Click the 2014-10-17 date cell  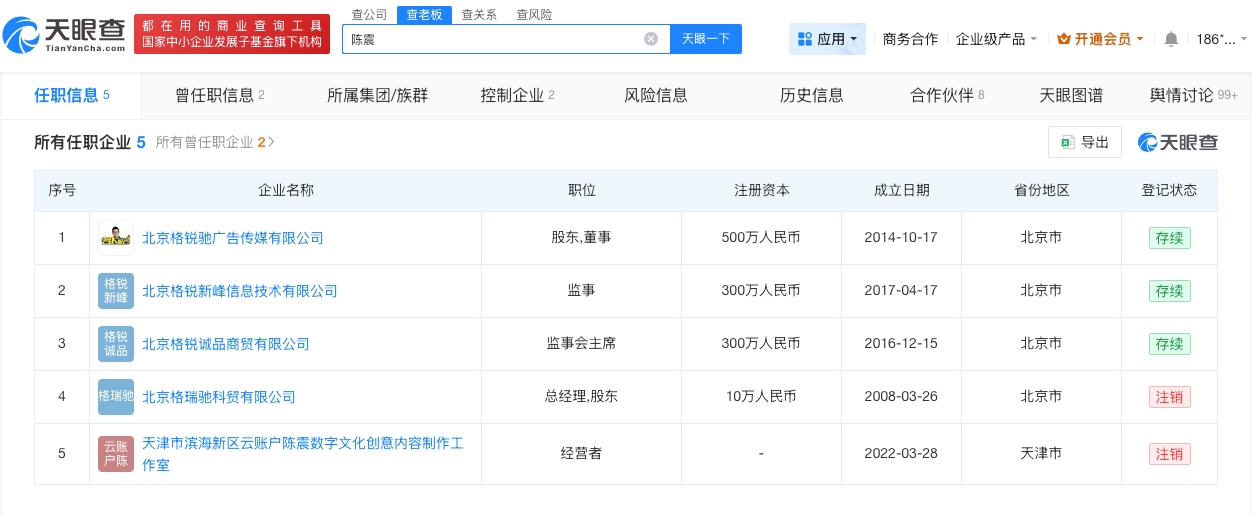point(902,238)
